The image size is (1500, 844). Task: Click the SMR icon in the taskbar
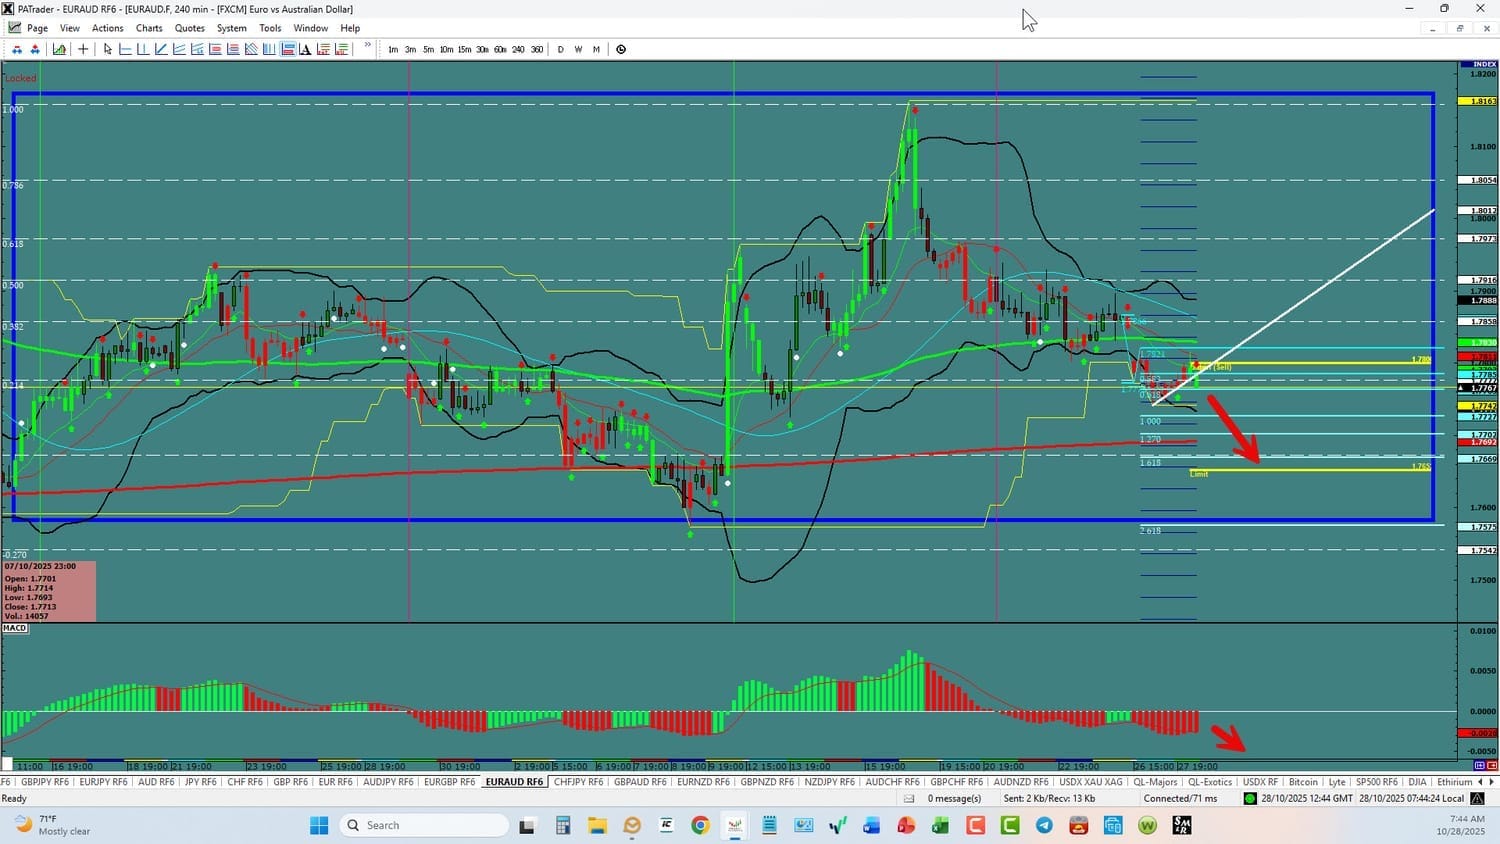1181,825
